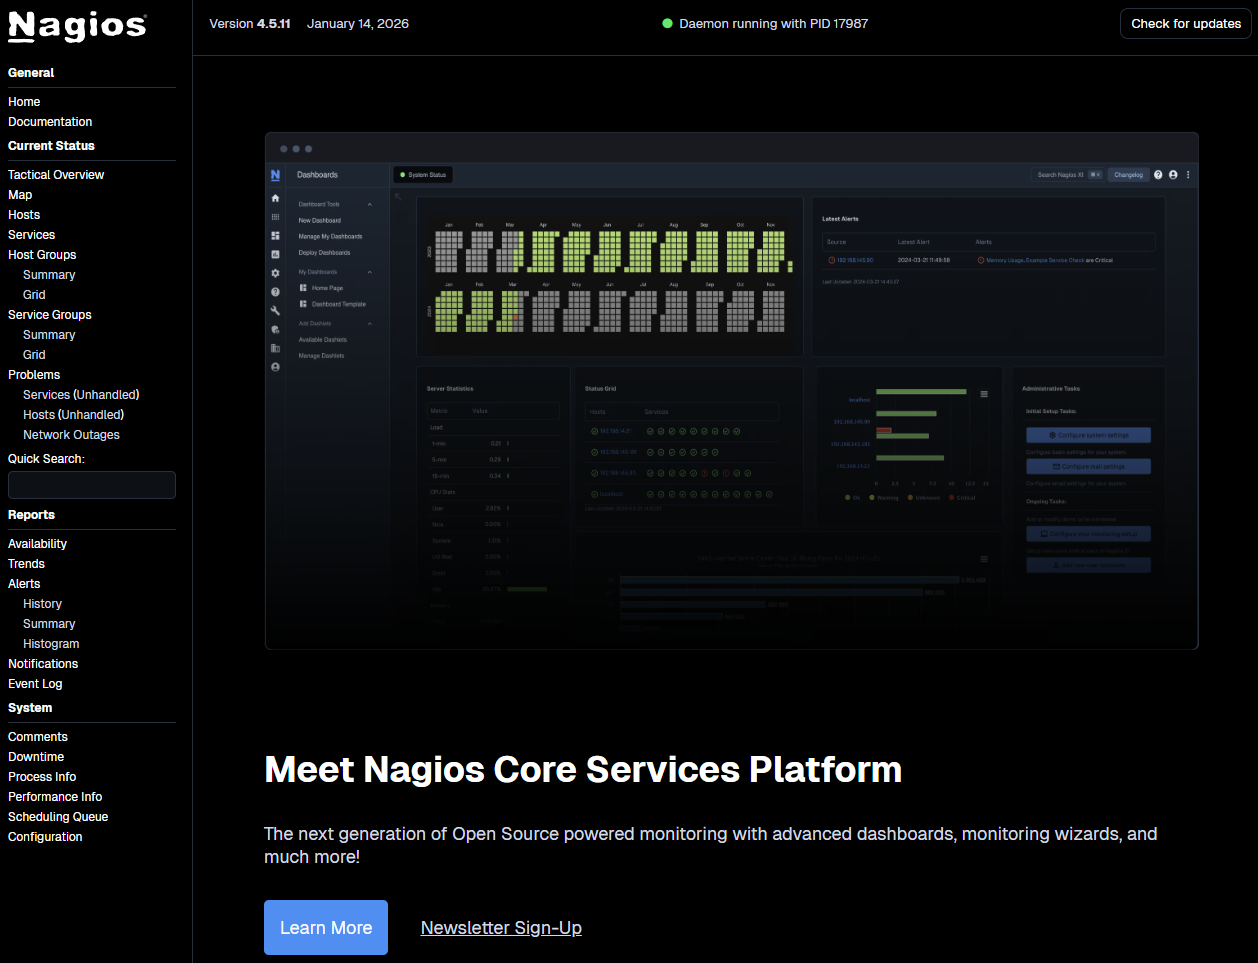
Task: Collapse the My Dashboards section
Action: click(369, 272)
